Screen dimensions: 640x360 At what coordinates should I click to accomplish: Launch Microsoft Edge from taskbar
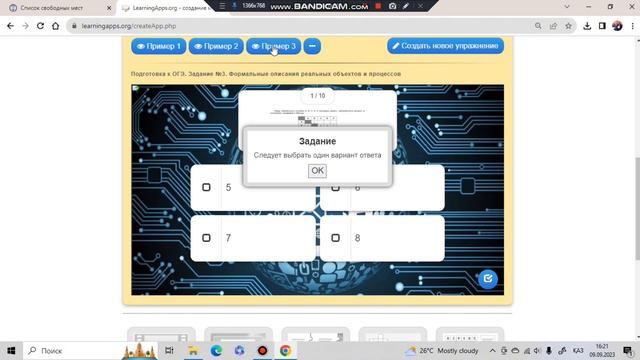point(216,351)
